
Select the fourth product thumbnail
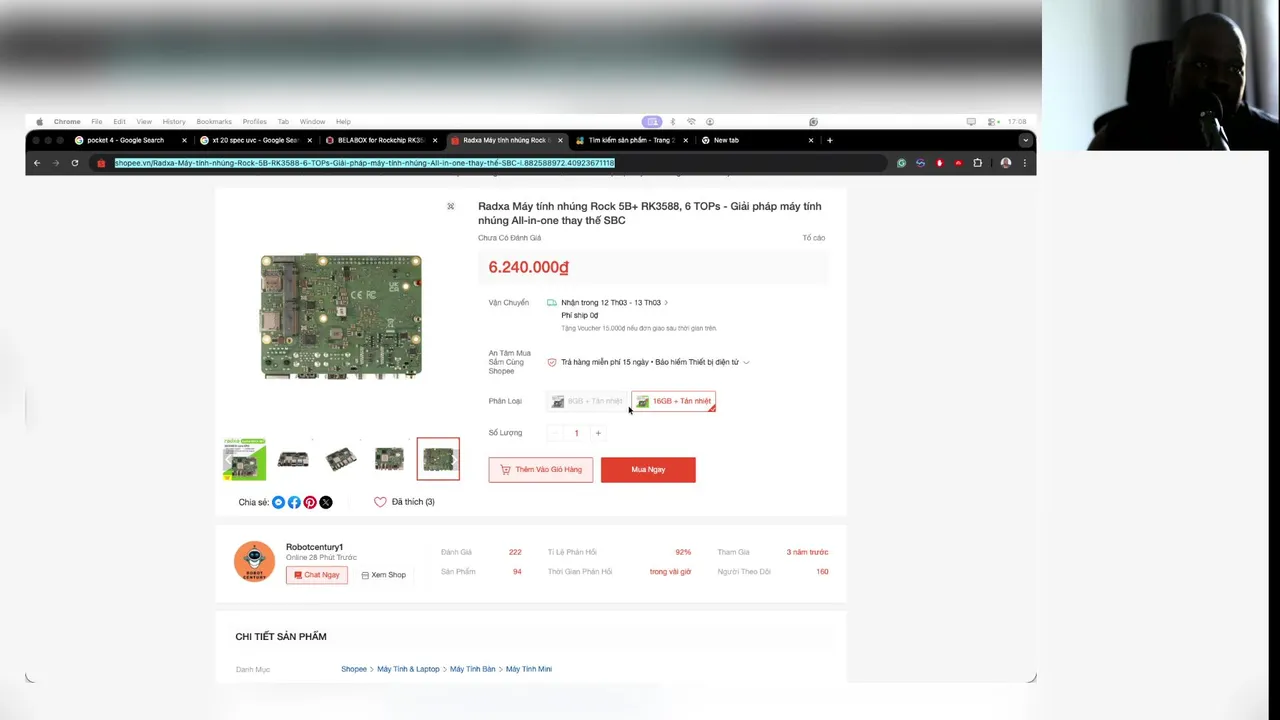[x=389, y=459]
